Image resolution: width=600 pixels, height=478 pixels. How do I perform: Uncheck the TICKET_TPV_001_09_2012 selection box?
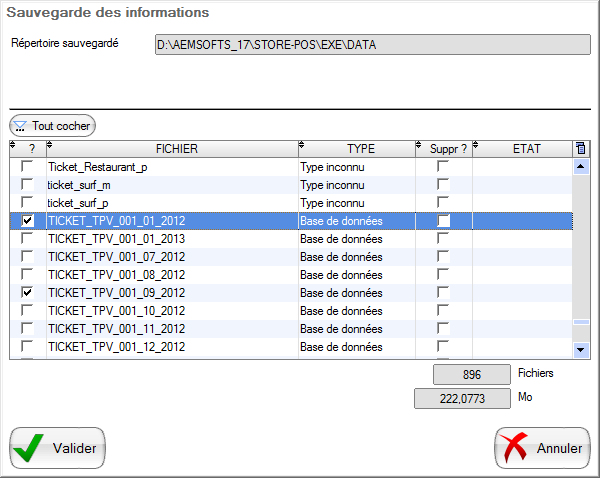(x=28, y=292)
